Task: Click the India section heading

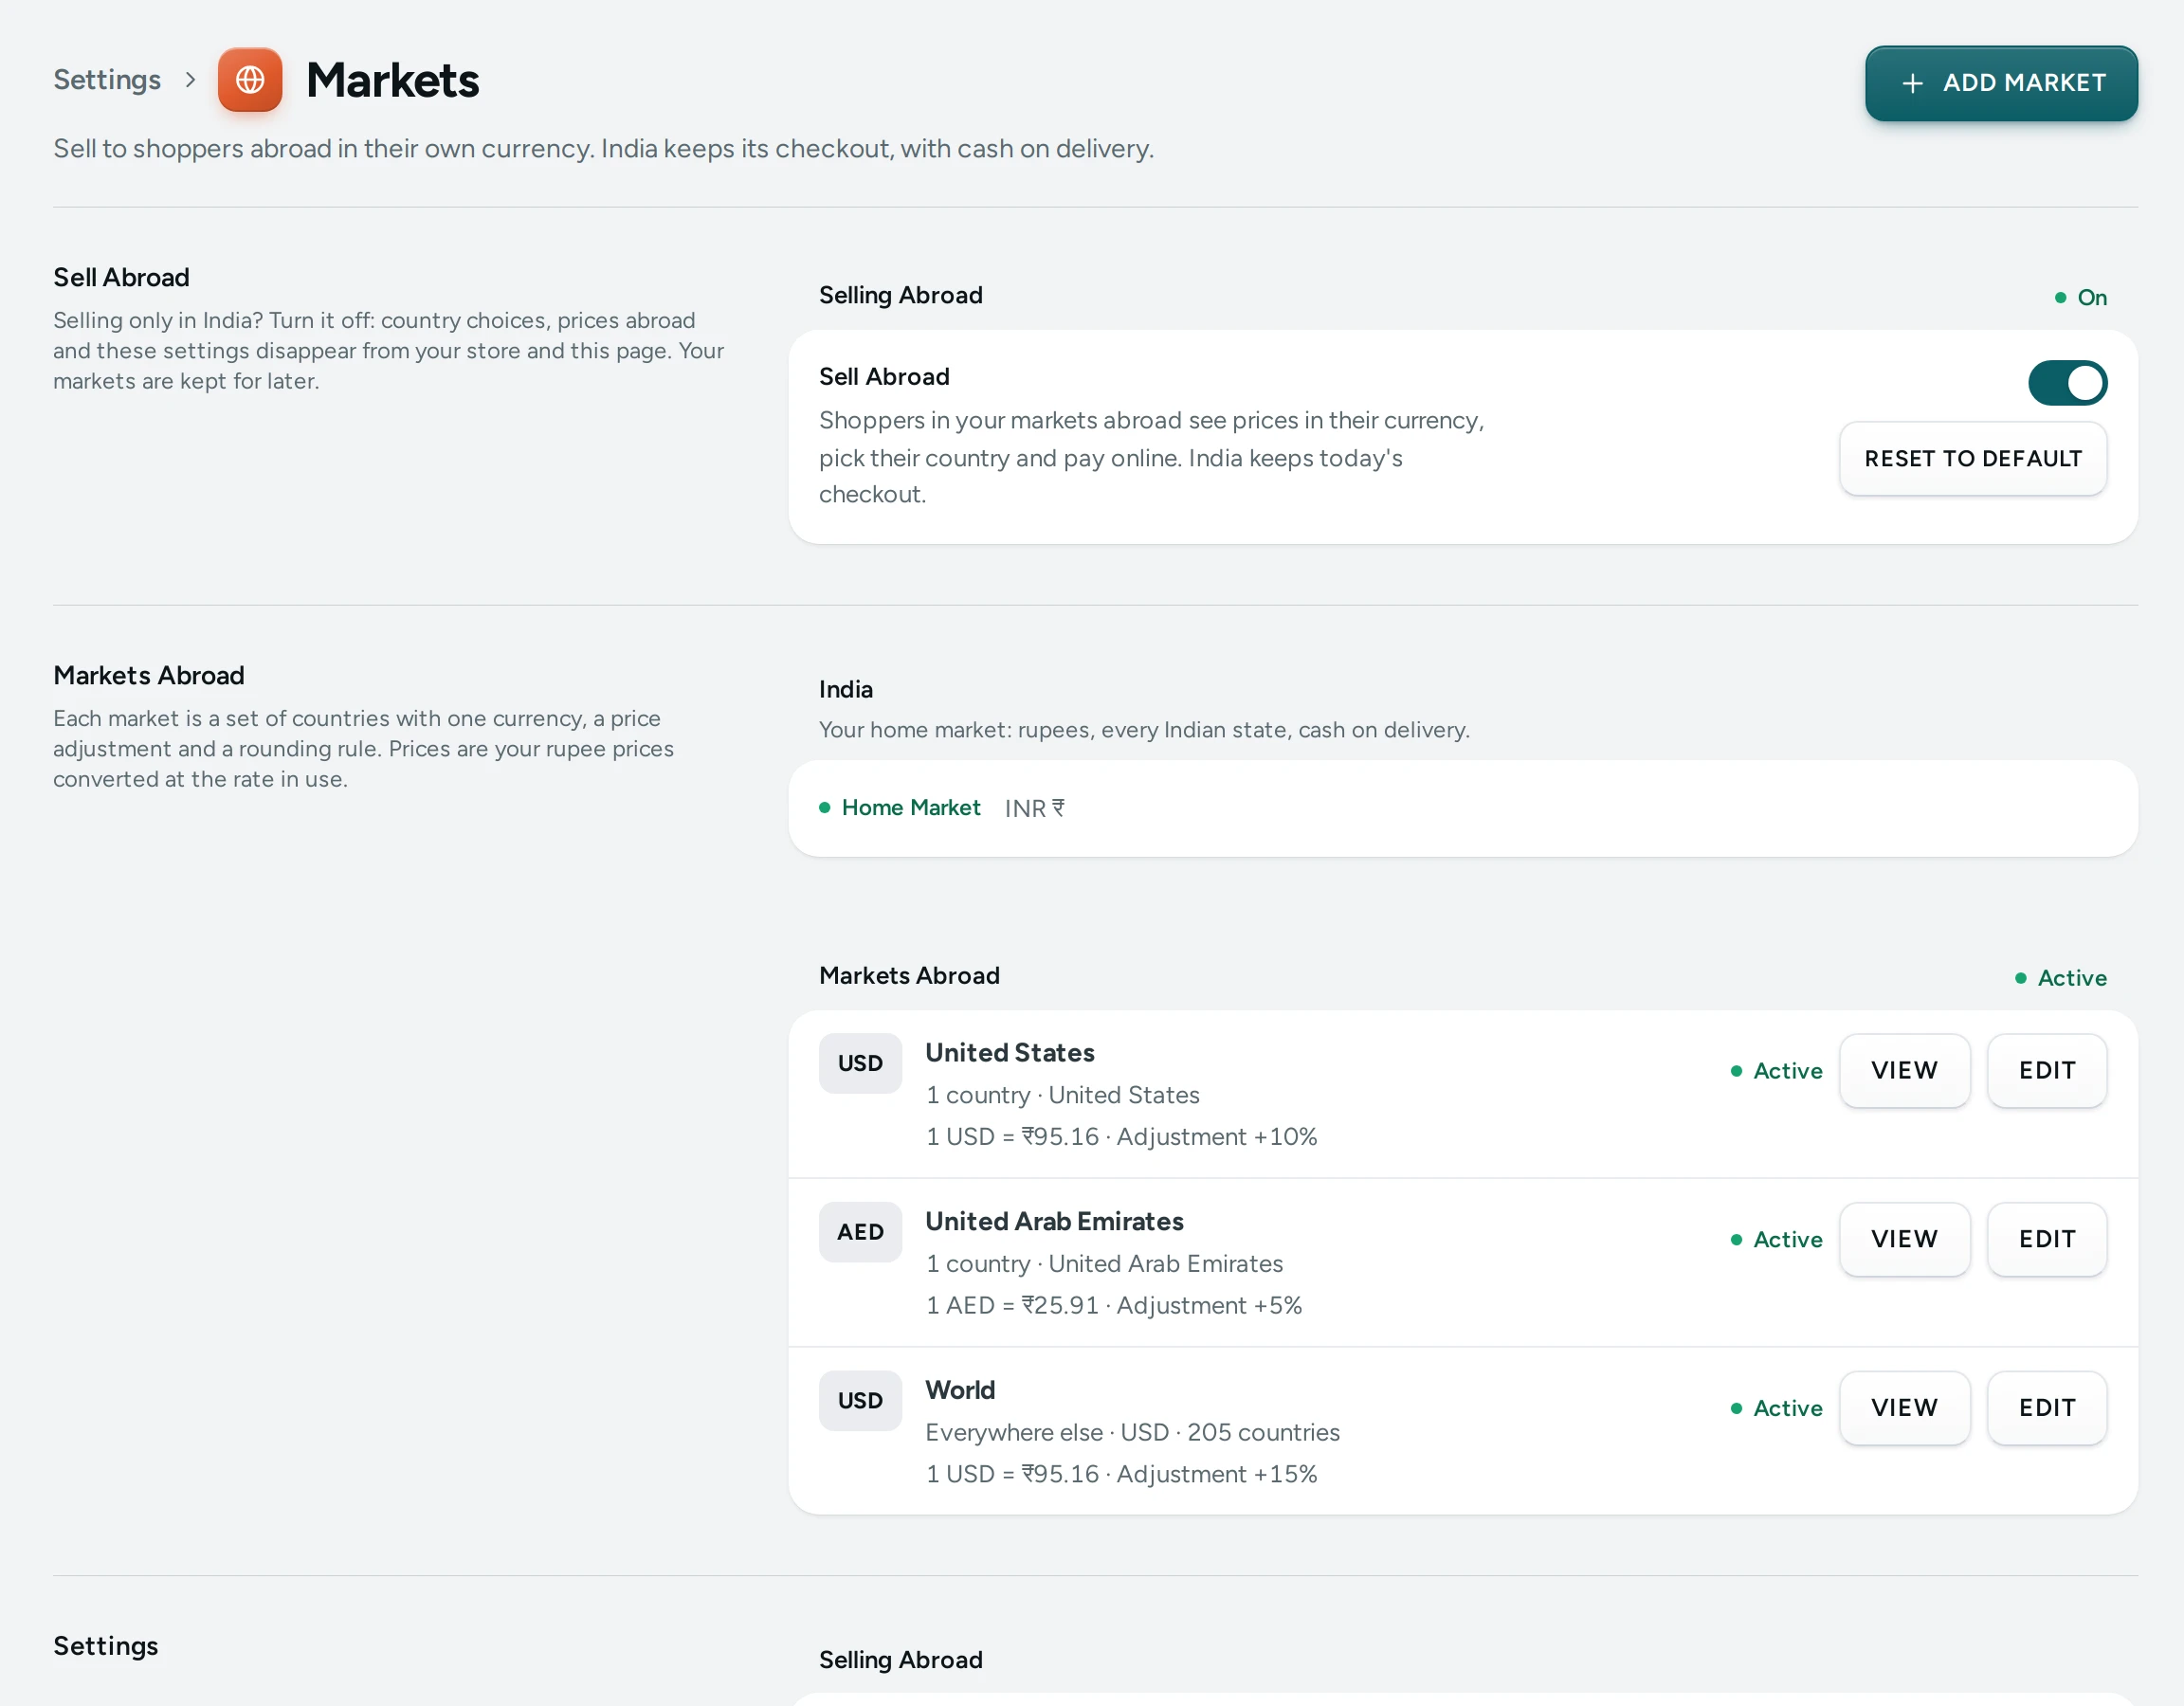Action: (846, 690)
